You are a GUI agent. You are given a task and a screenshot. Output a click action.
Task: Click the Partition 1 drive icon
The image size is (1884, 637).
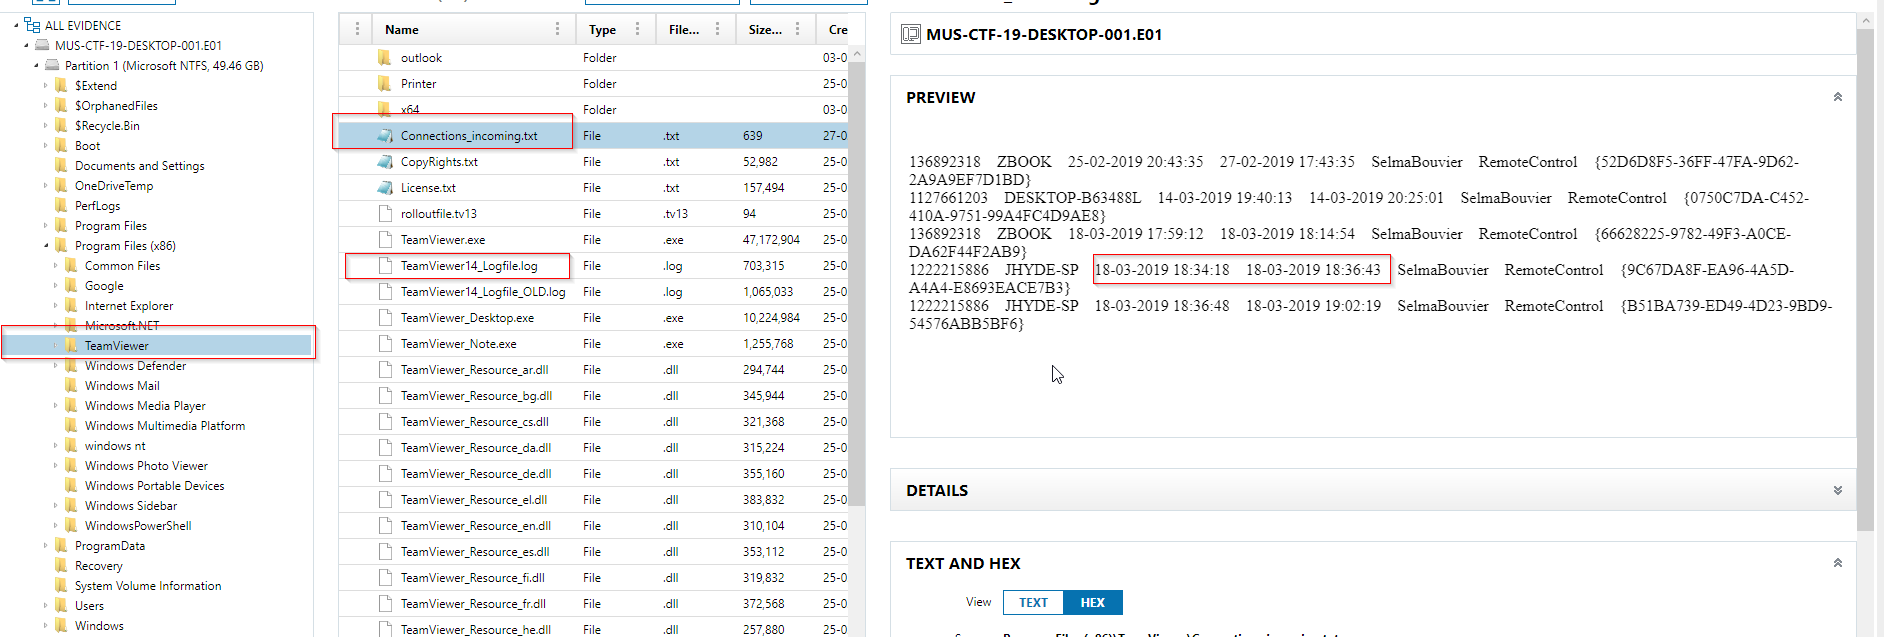52,65
